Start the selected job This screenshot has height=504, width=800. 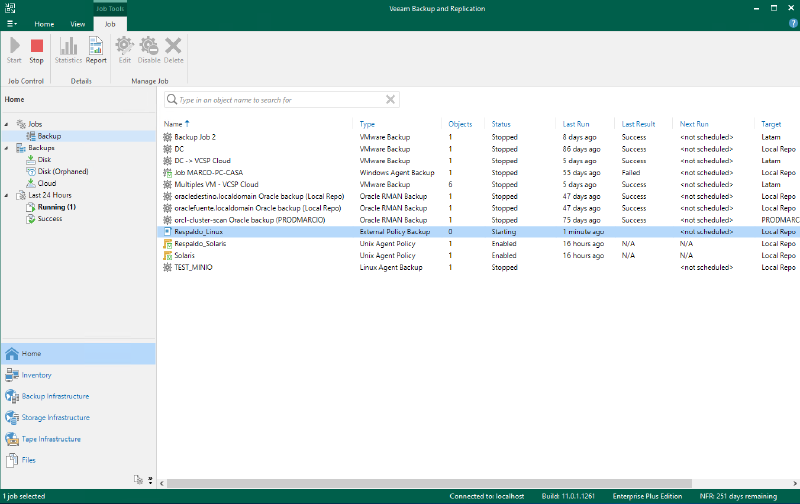pos(14,50)
